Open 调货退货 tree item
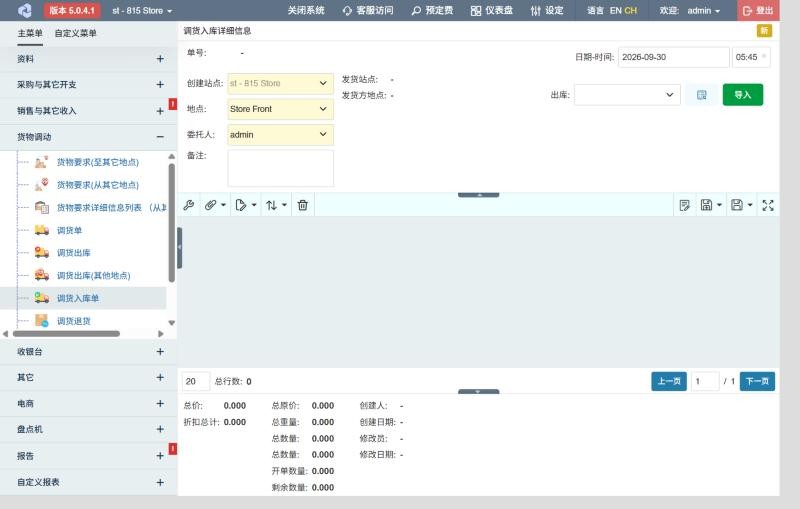 point(73,321)
